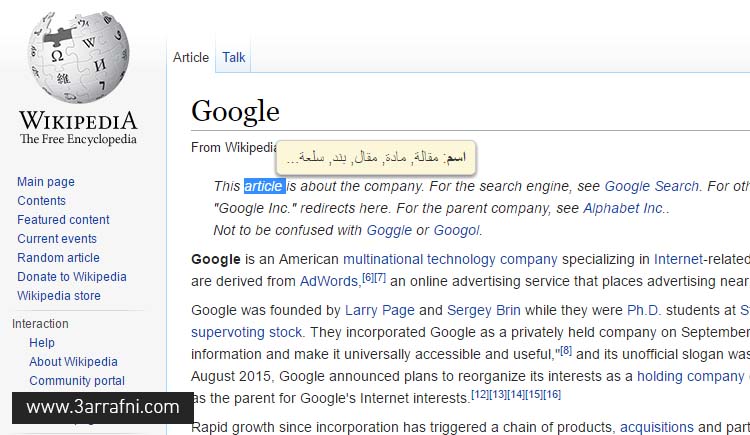The height and width of the screenshot is (435, 750).
Task: Open About Wikipedia page
Action: pyautogui.click(x=73, y=362)
